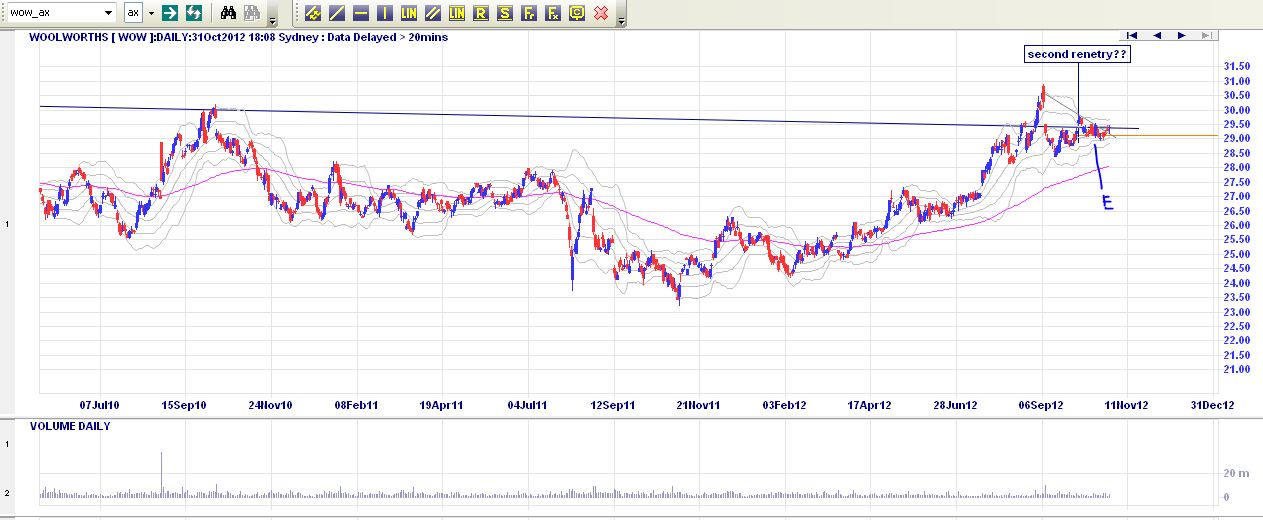Screen dimensions: 1263x520
Task: Click the 20 m volume axis label
Action: click(1235, 473)
